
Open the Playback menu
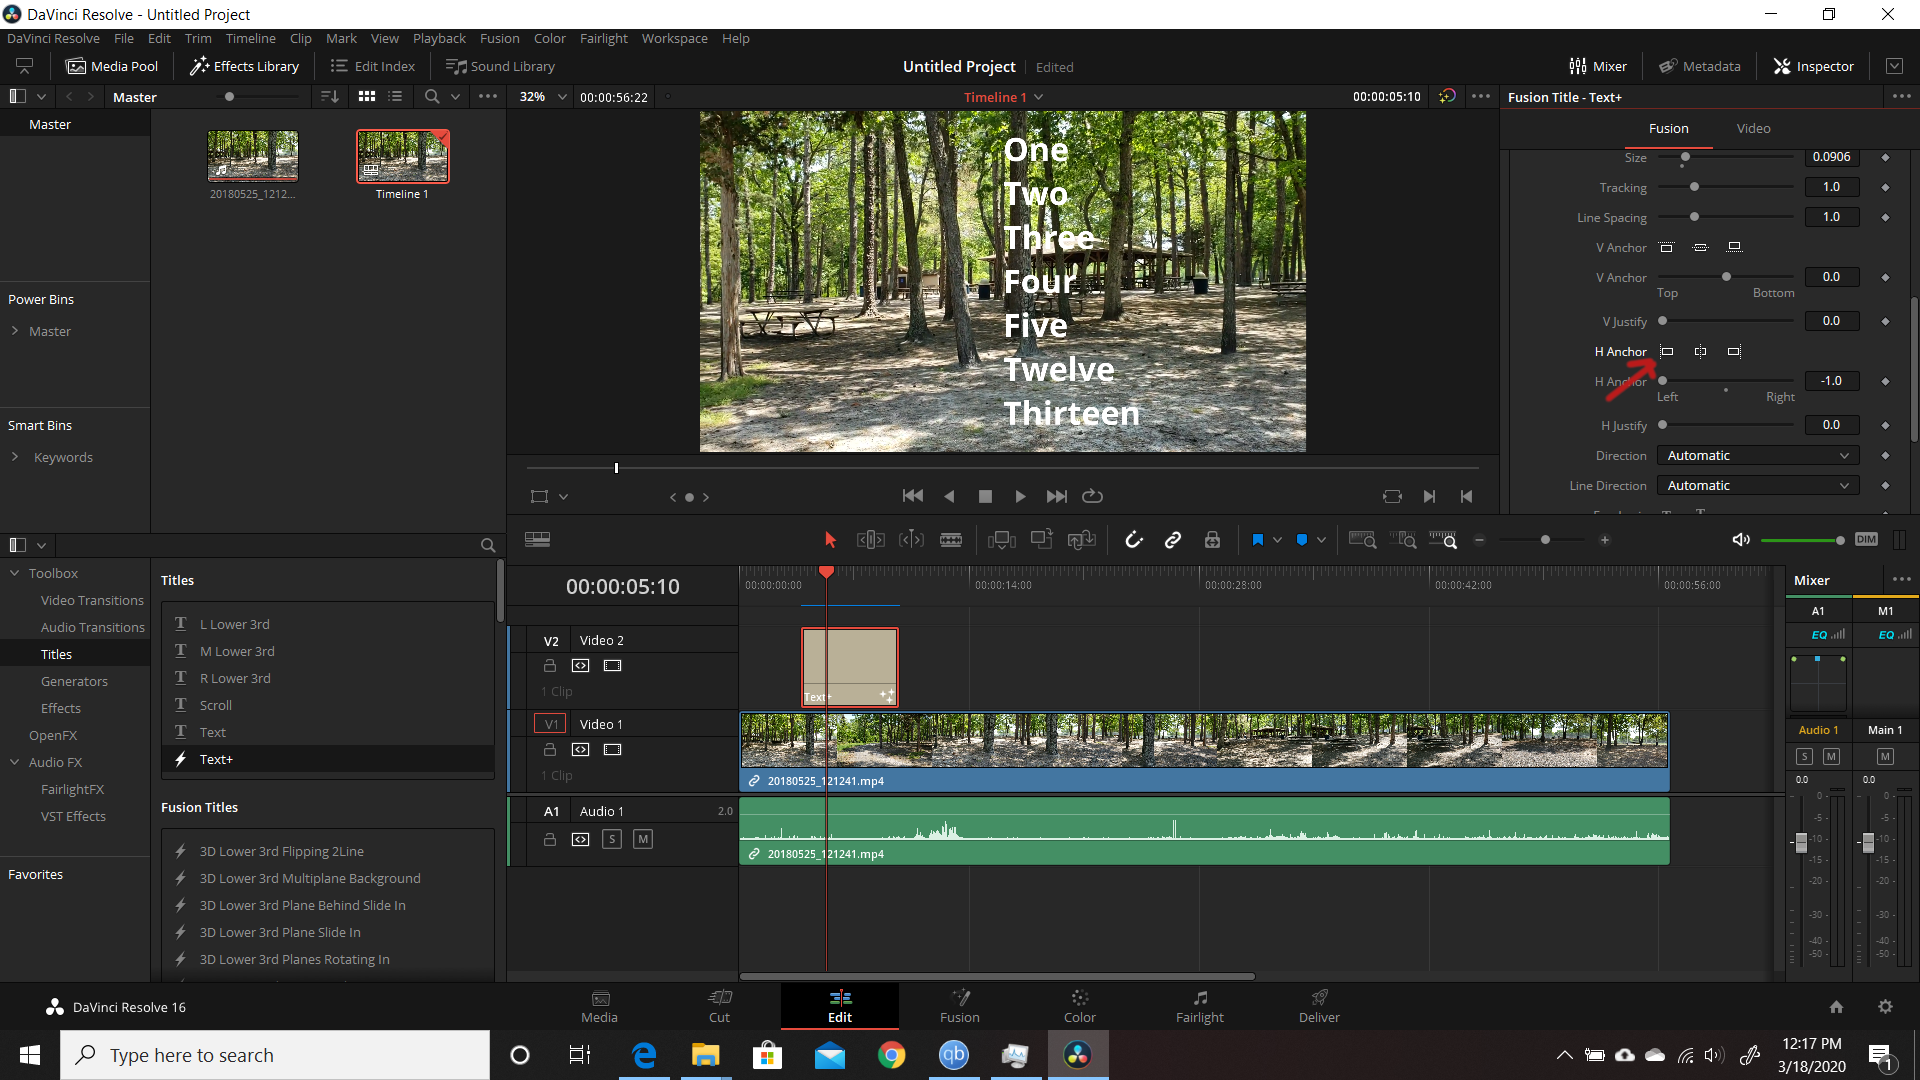[439, 38]
